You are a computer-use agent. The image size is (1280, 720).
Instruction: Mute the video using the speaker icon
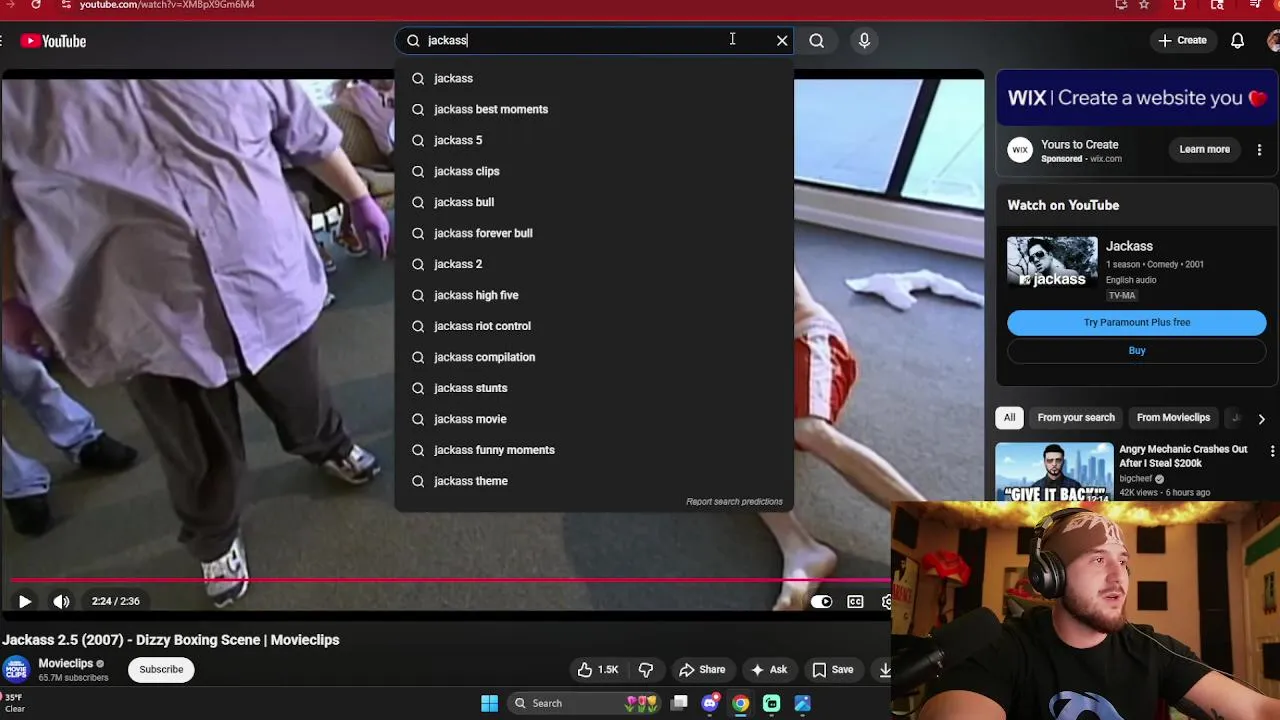62,601
